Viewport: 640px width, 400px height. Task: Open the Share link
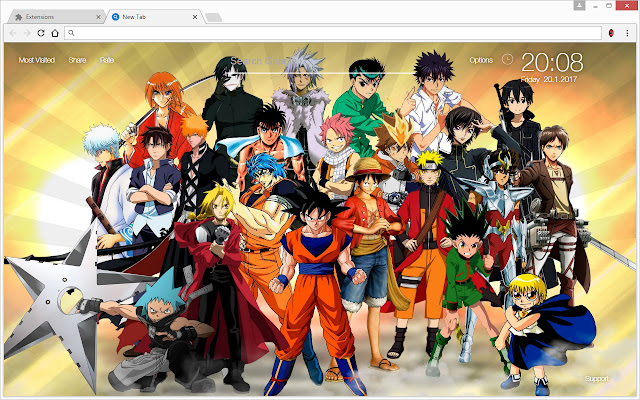[x=77, y=60]
